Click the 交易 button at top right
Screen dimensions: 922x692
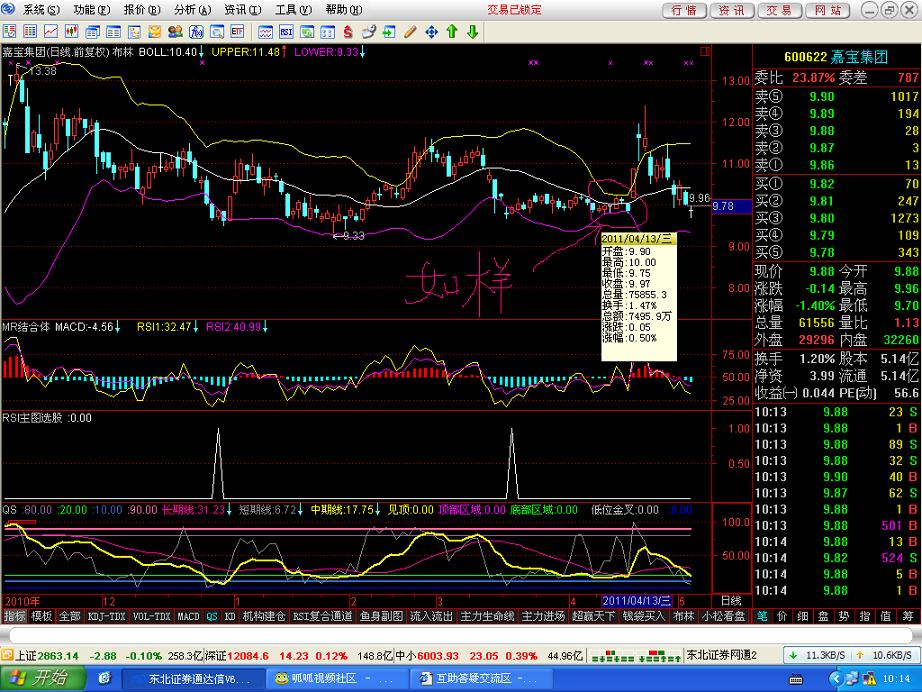point(779,11)
